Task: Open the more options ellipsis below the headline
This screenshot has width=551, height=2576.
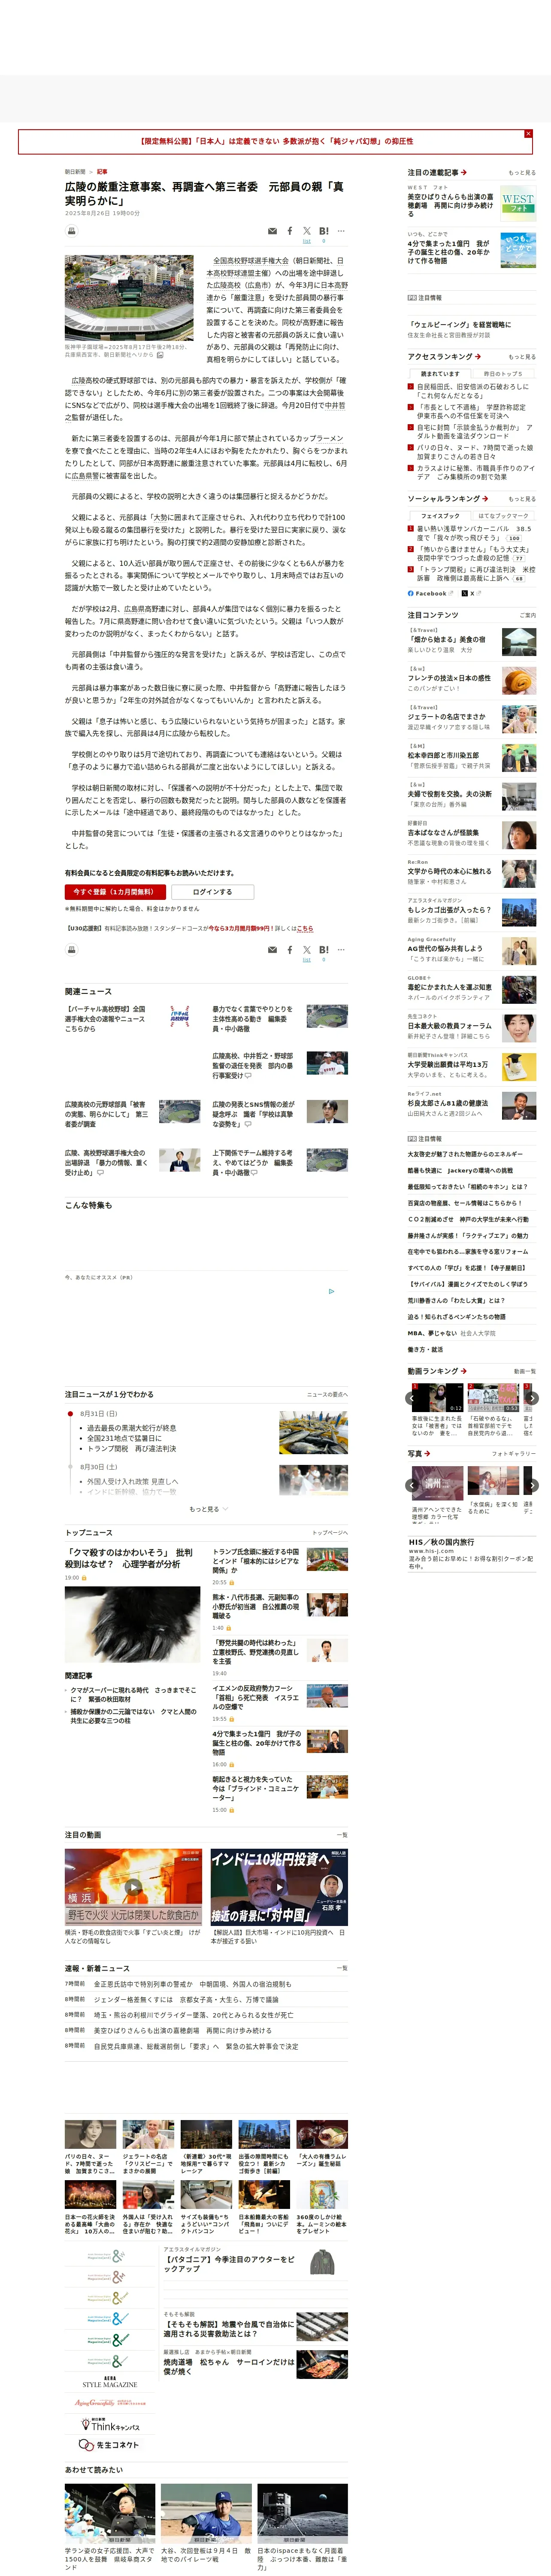Action: pyautogui.click(x=341, y=231)
